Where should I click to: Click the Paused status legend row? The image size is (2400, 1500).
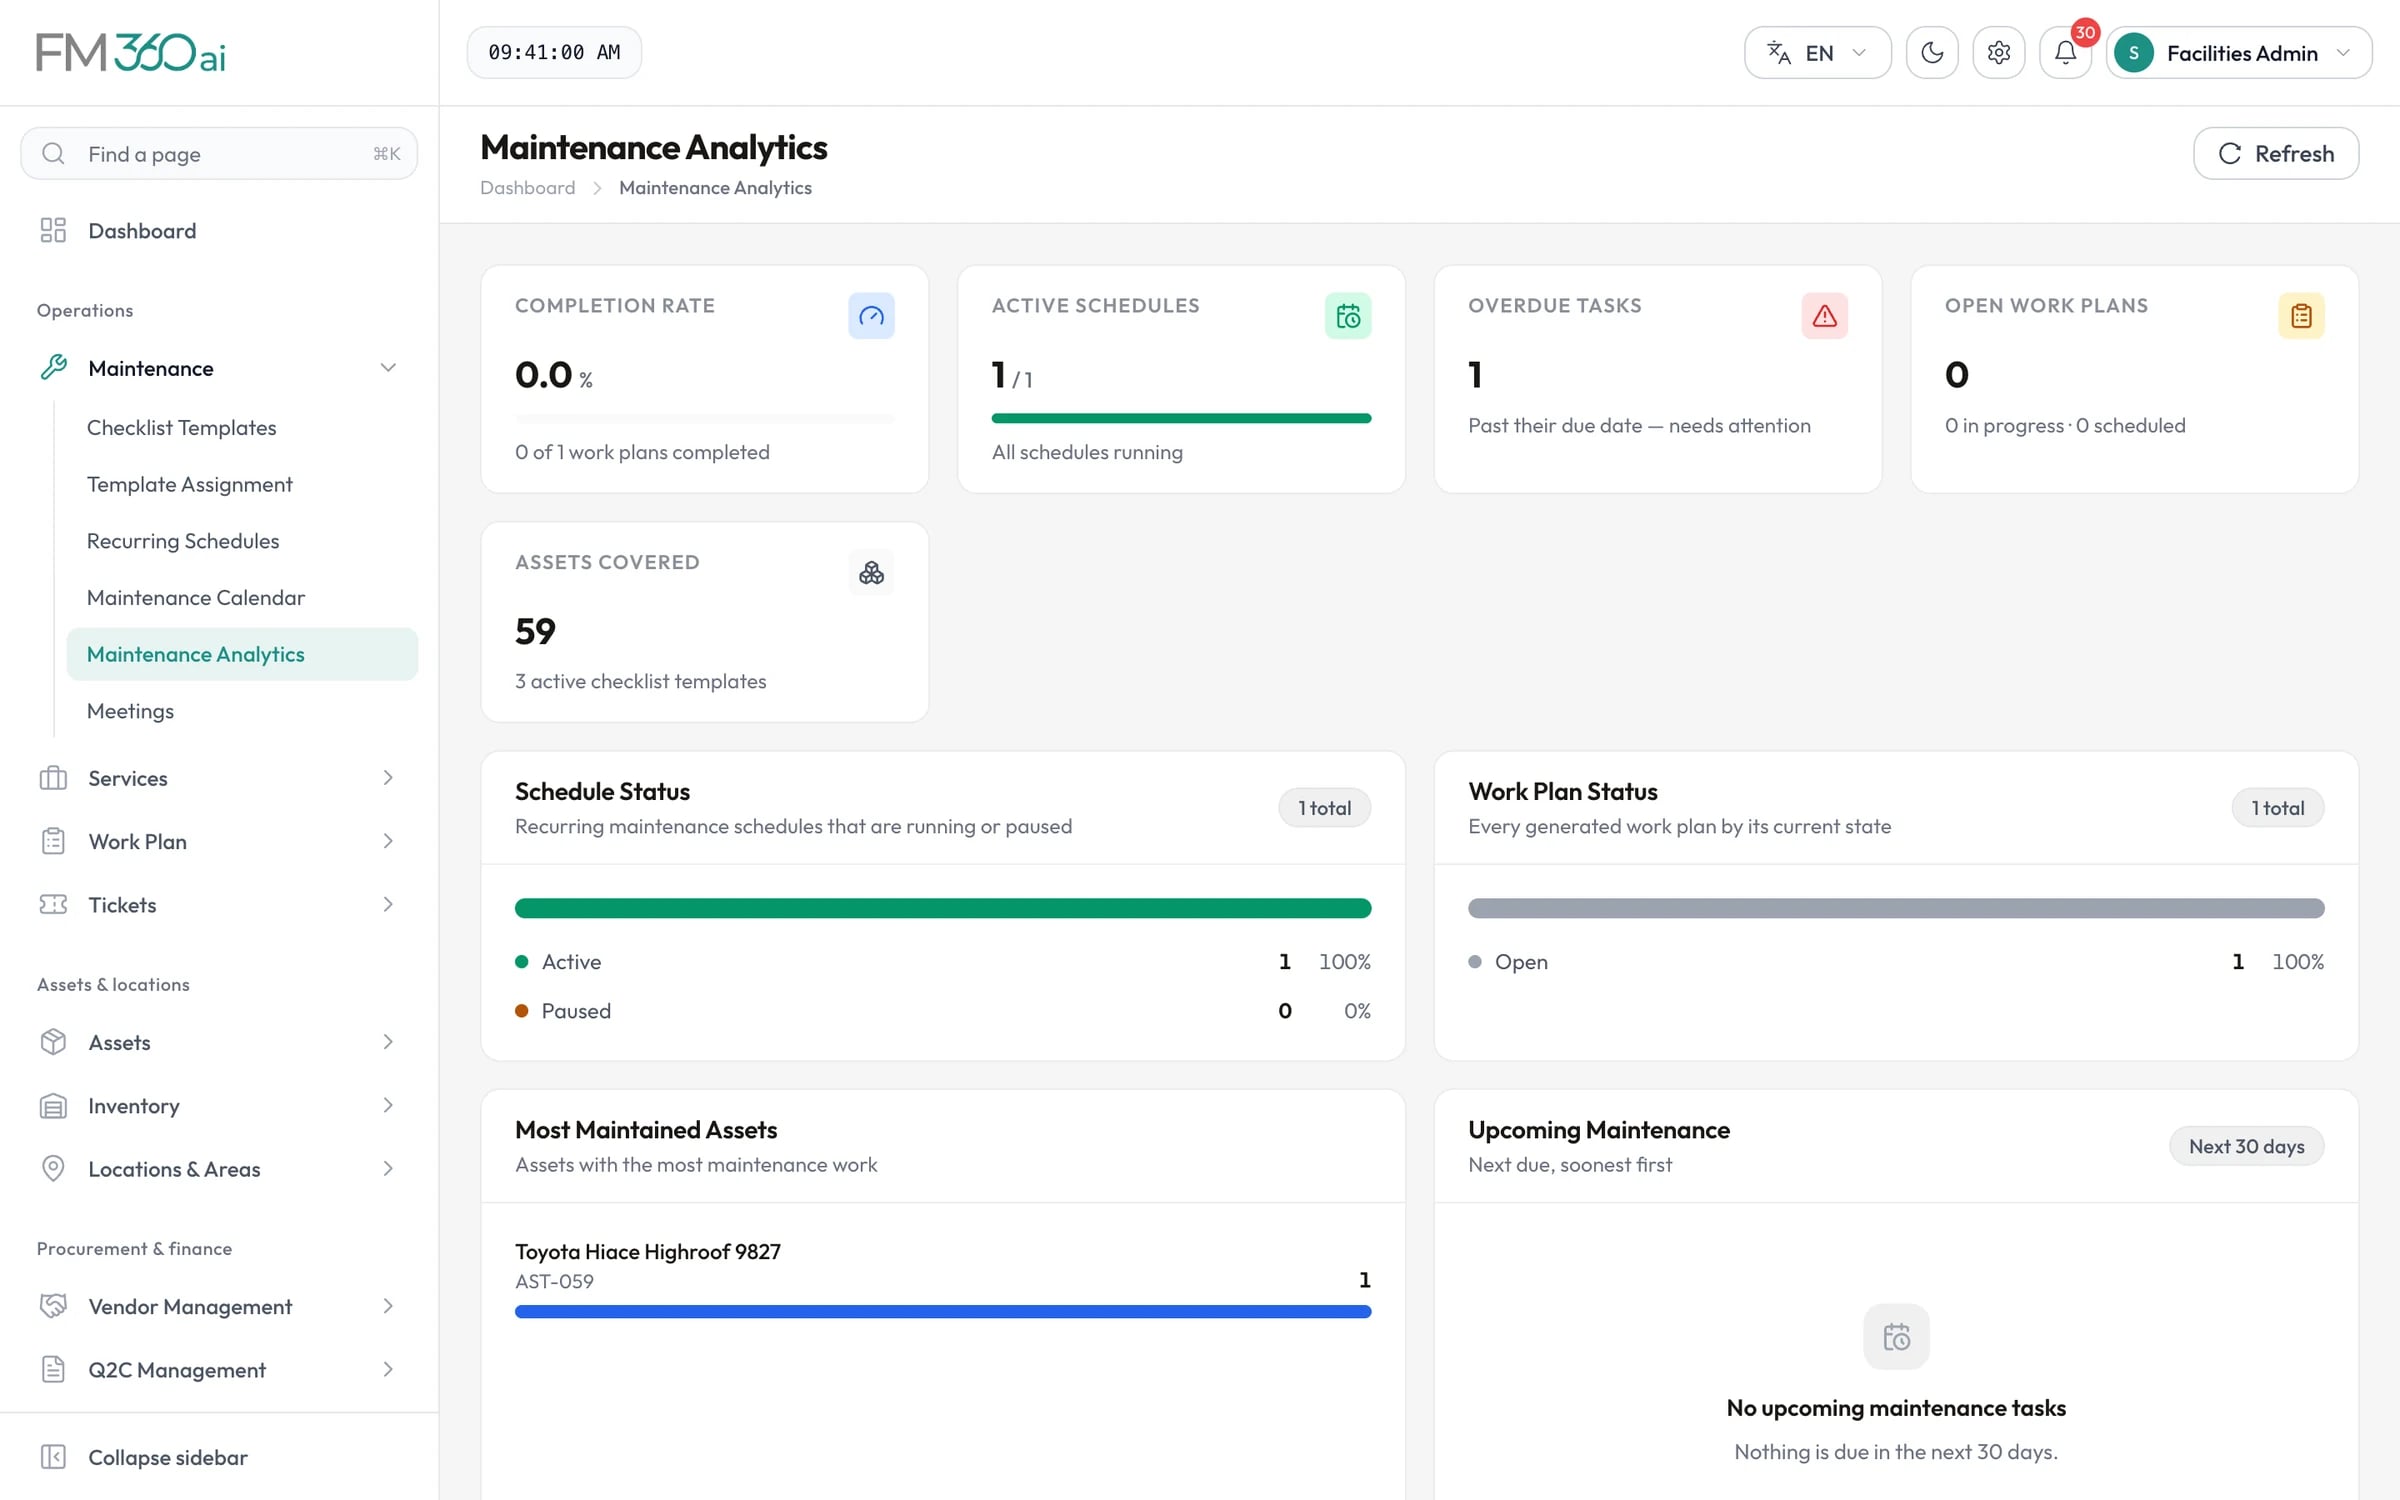[x=942, y=1011]
